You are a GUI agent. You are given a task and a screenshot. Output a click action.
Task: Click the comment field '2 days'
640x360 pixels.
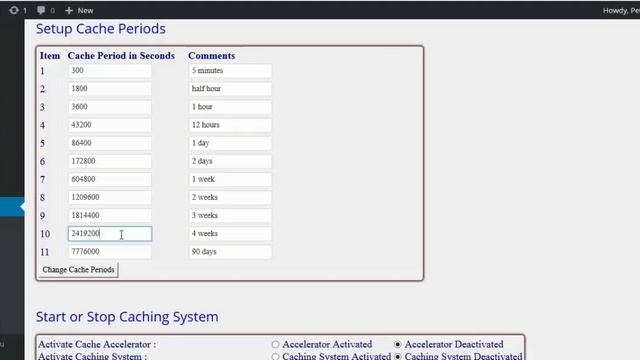pos(230,161)
